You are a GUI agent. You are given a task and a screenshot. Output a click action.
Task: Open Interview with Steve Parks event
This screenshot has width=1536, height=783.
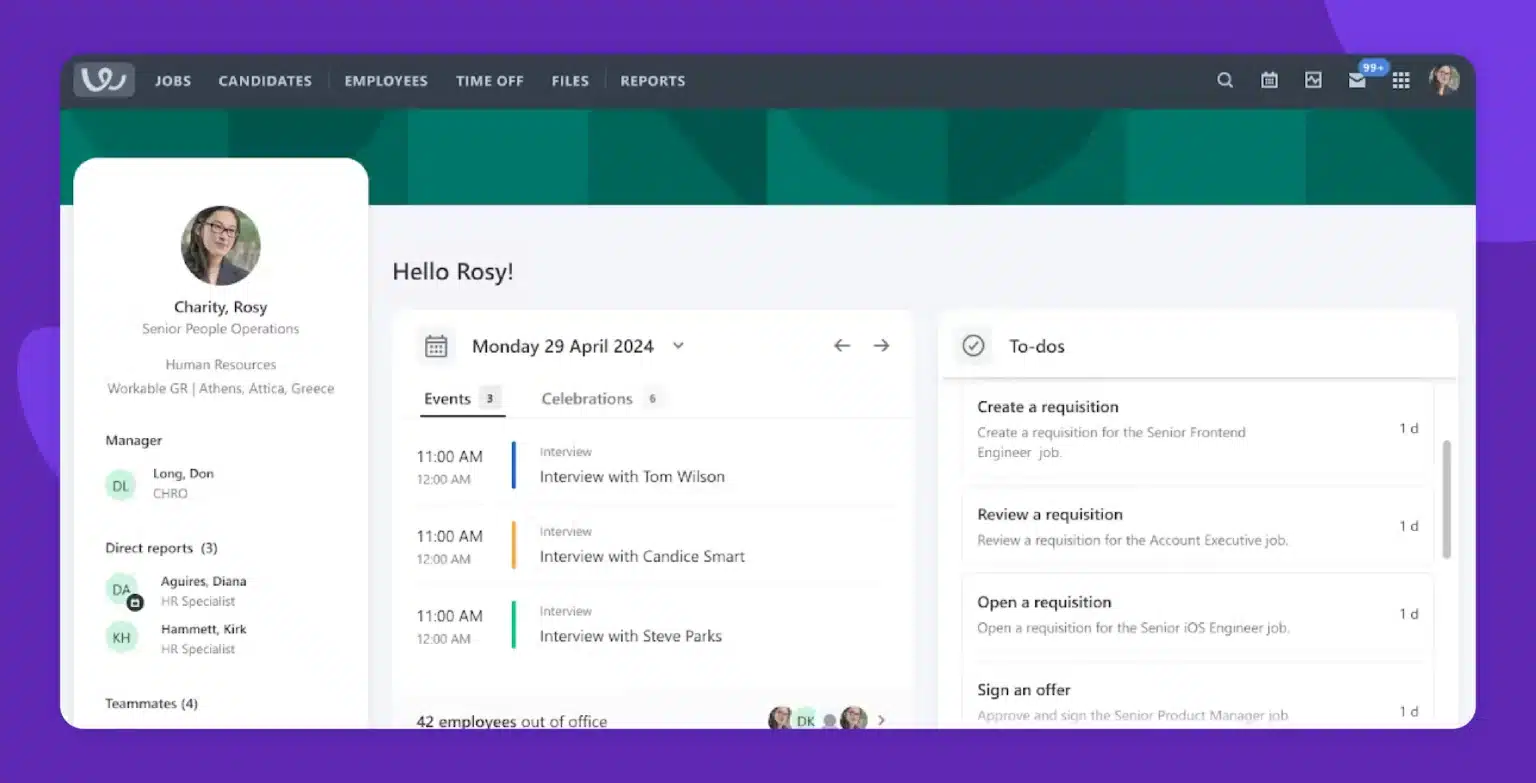pyautogui.click(x=654, y=626)
